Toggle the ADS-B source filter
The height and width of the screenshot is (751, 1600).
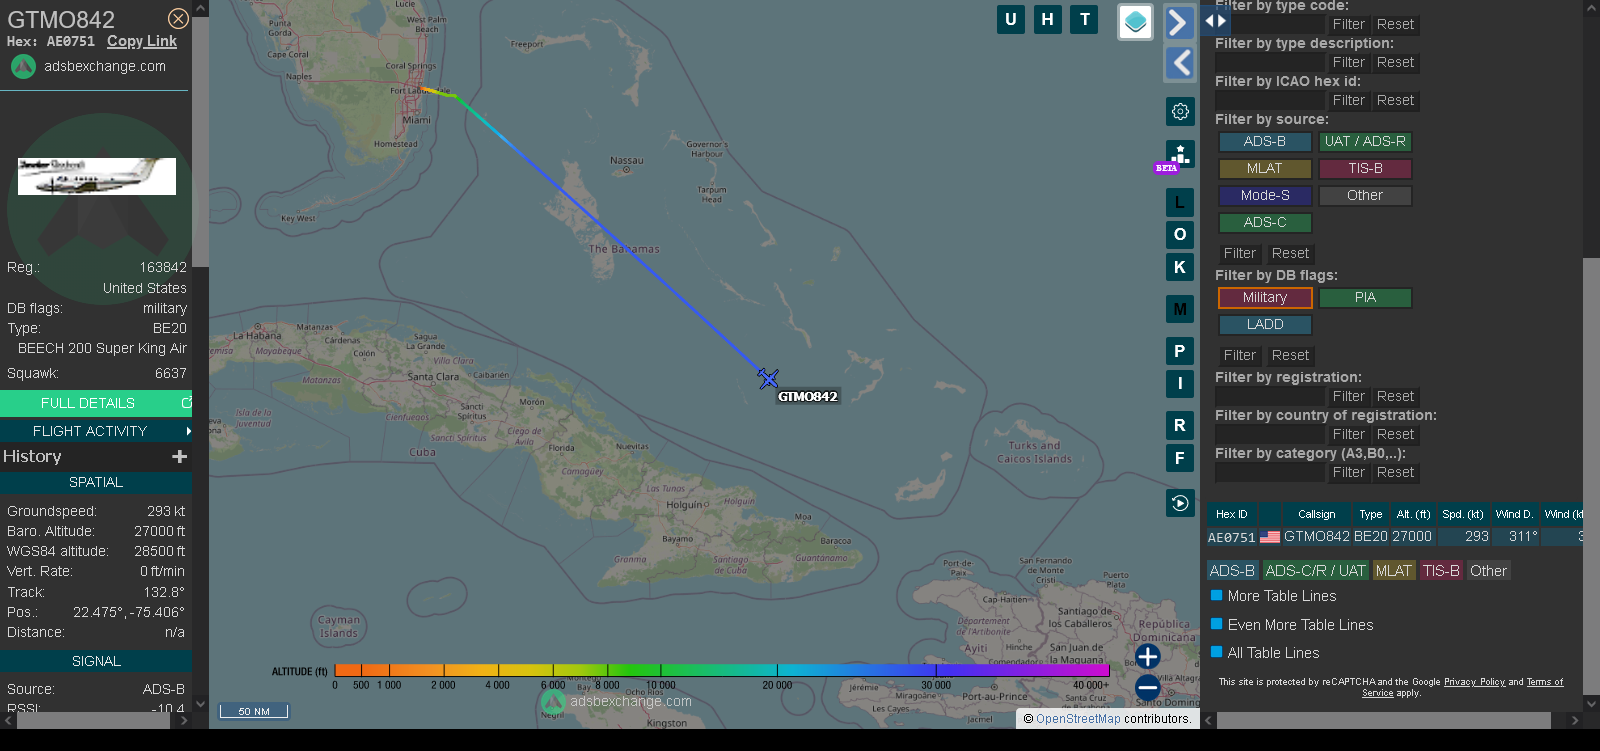coord(1265,142)
